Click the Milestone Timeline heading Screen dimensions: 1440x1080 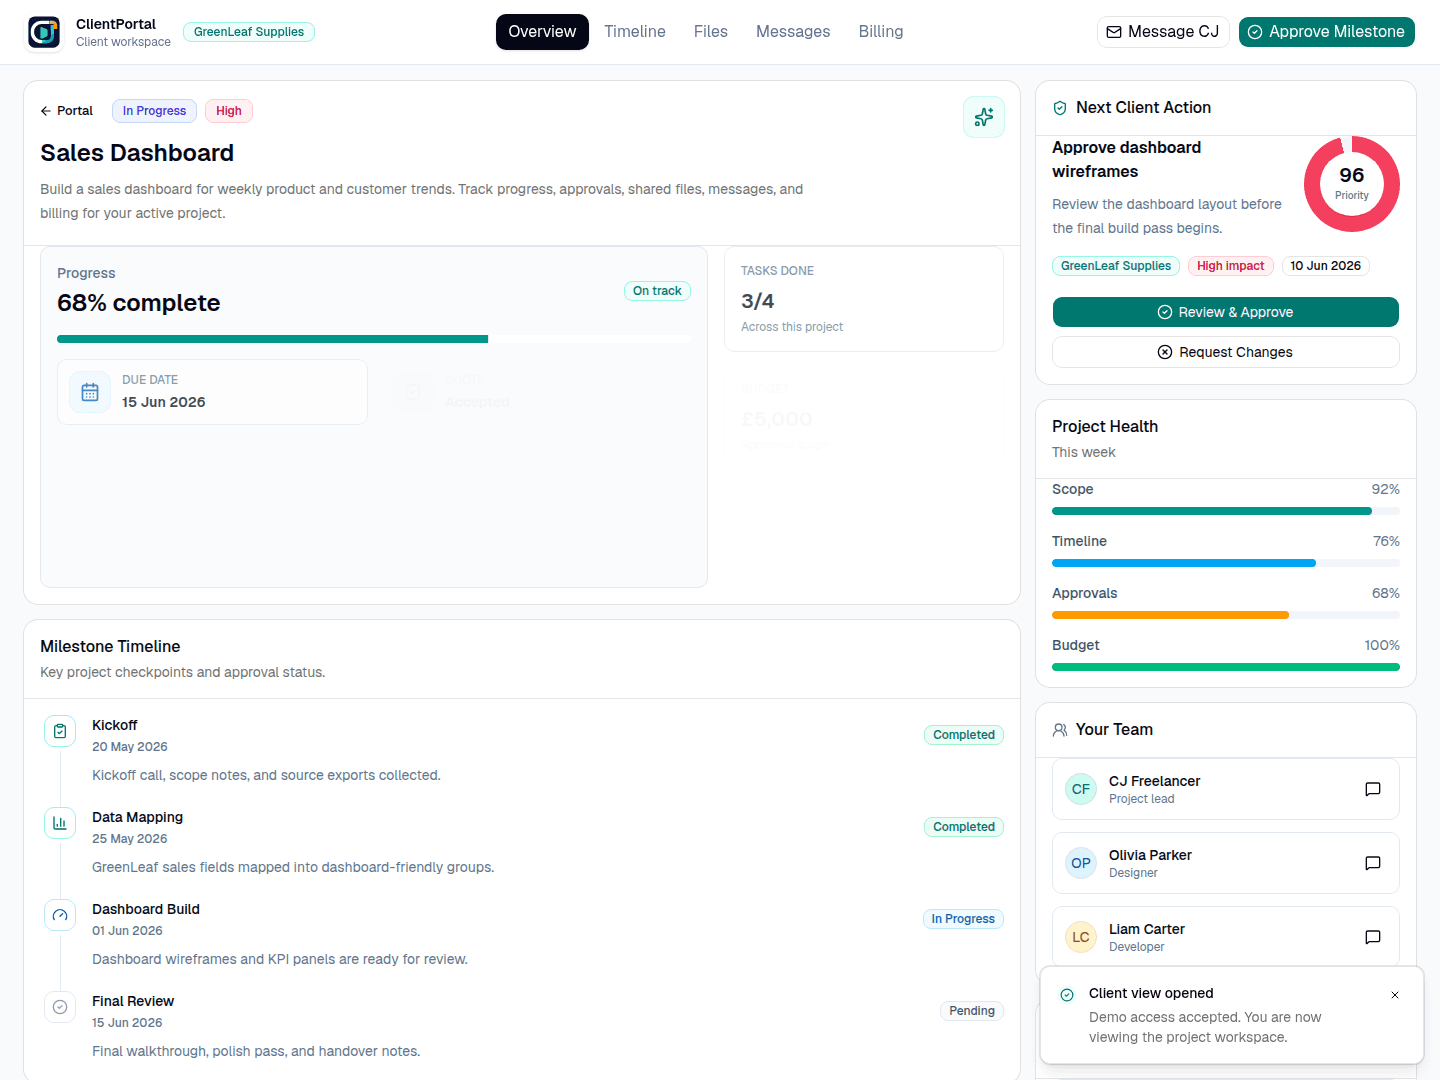point(110,647)
